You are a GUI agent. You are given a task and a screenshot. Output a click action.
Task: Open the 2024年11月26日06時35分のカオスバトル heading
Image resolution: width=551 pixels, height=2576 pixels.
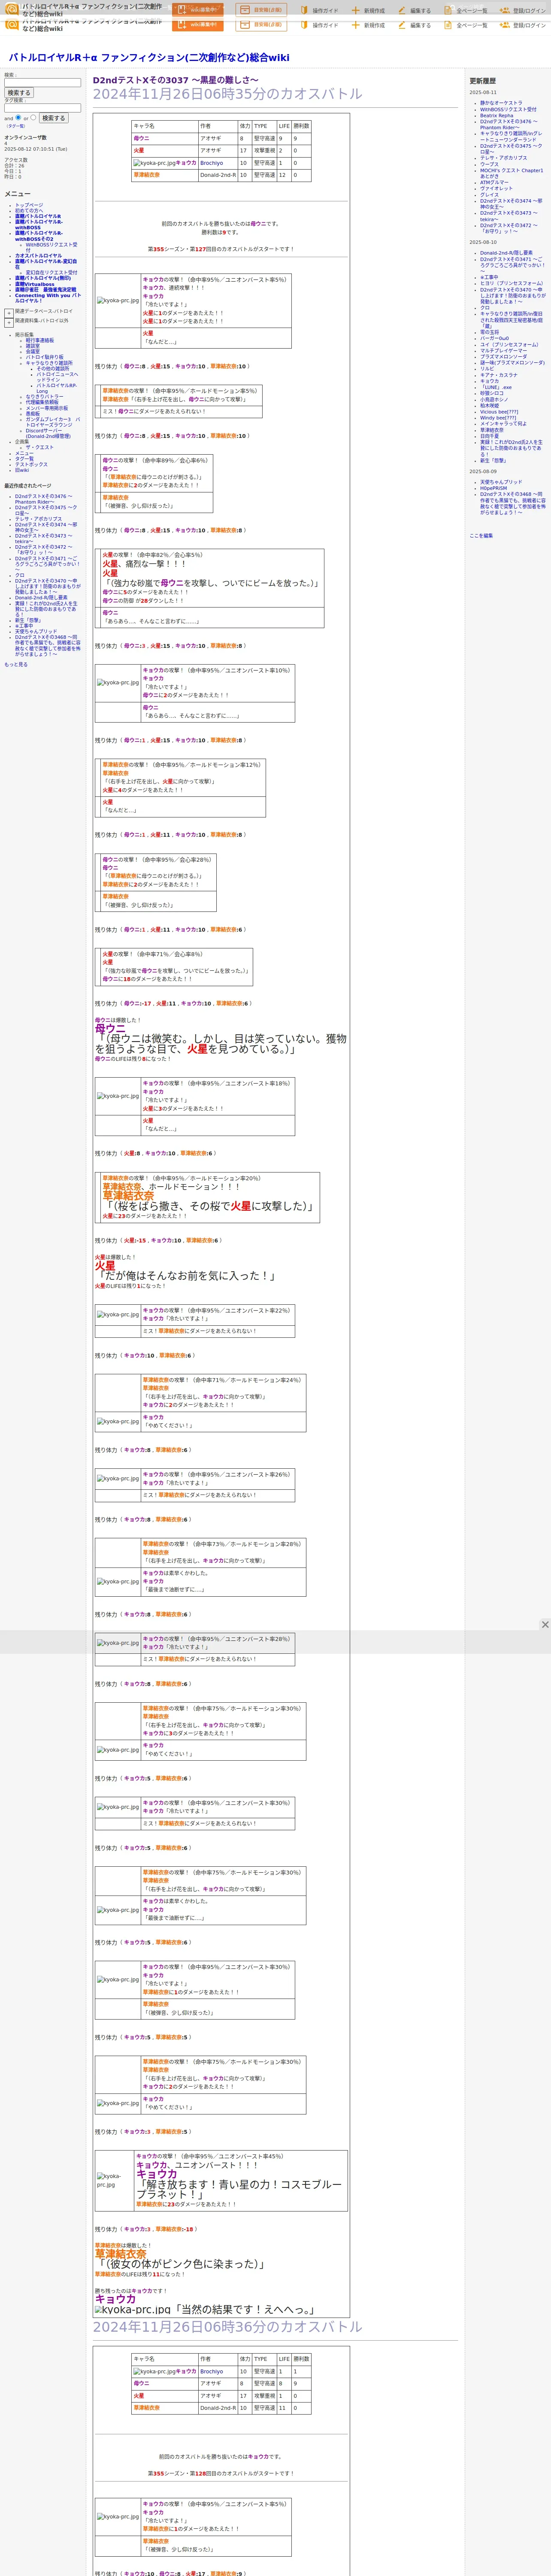(228, 94)
